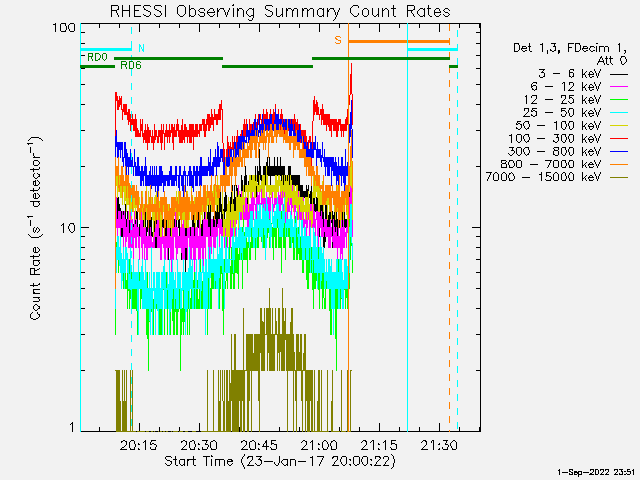Click the magenta legend line for 6-12 keV
Image resolution: width=640 pixels, height=480 pixels.
point(619,87)
